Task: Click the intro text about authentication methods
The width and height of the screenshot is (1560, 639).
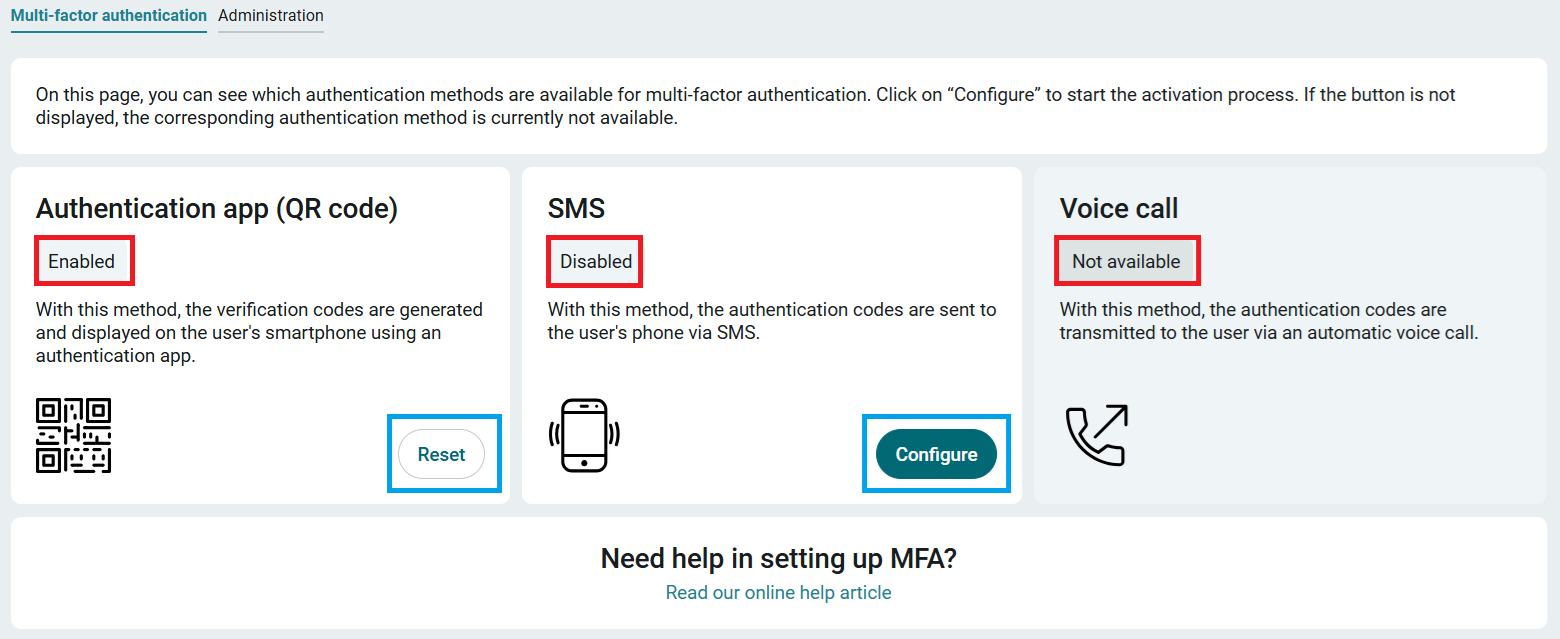Action: (746, 106)
